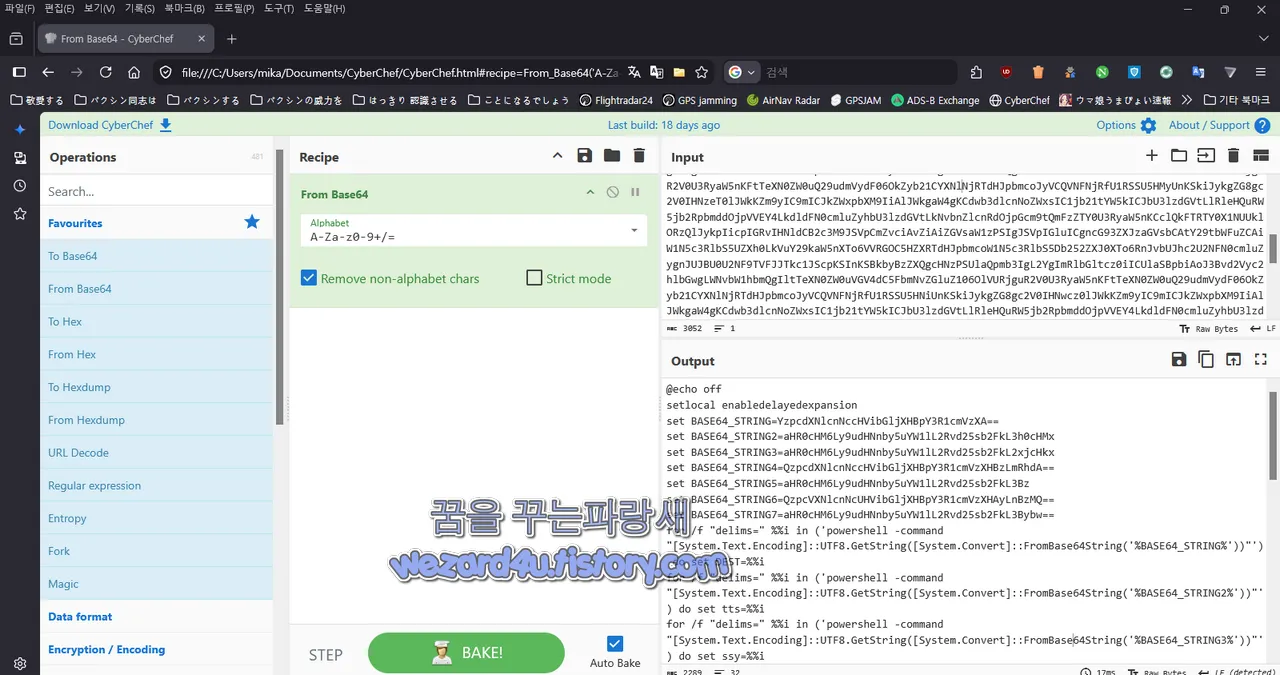The width and height of the screenshot is (1280, 675).
Task: Collapse the recipe list with the caret icon
Action: [558, 156]
